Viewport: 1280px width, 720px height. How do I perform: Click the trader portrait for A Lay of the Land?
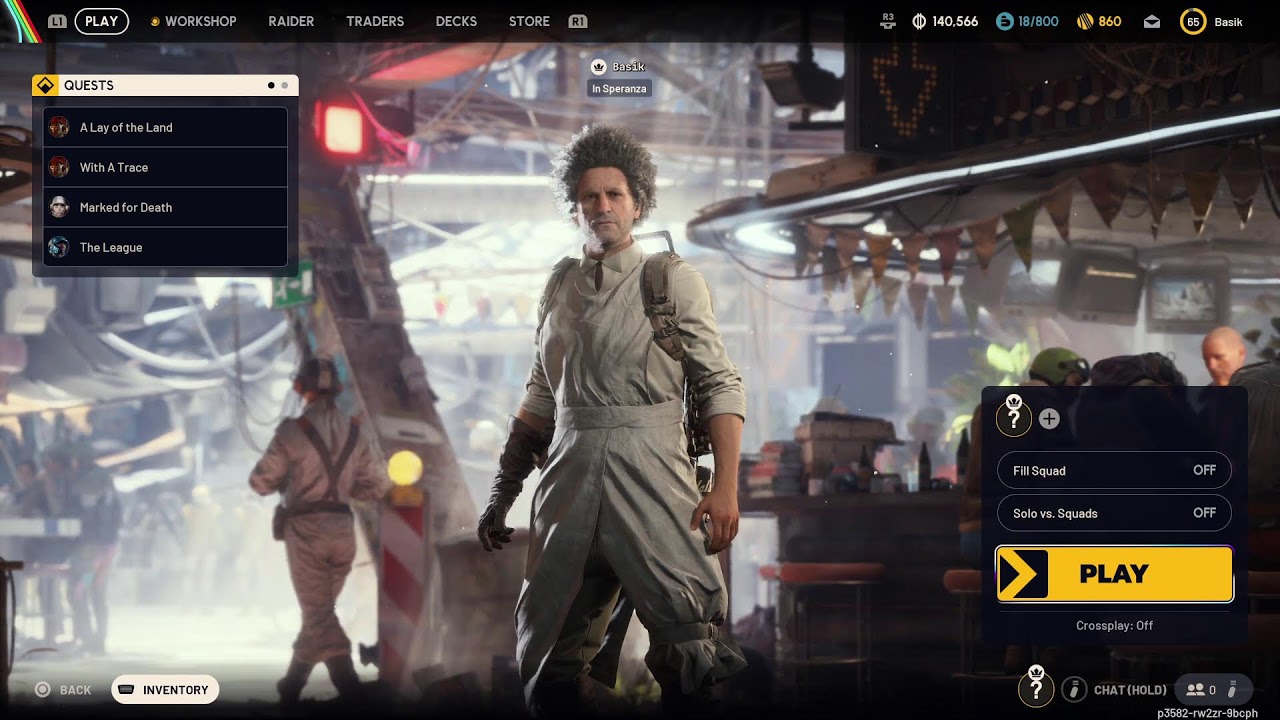[59, 127]
